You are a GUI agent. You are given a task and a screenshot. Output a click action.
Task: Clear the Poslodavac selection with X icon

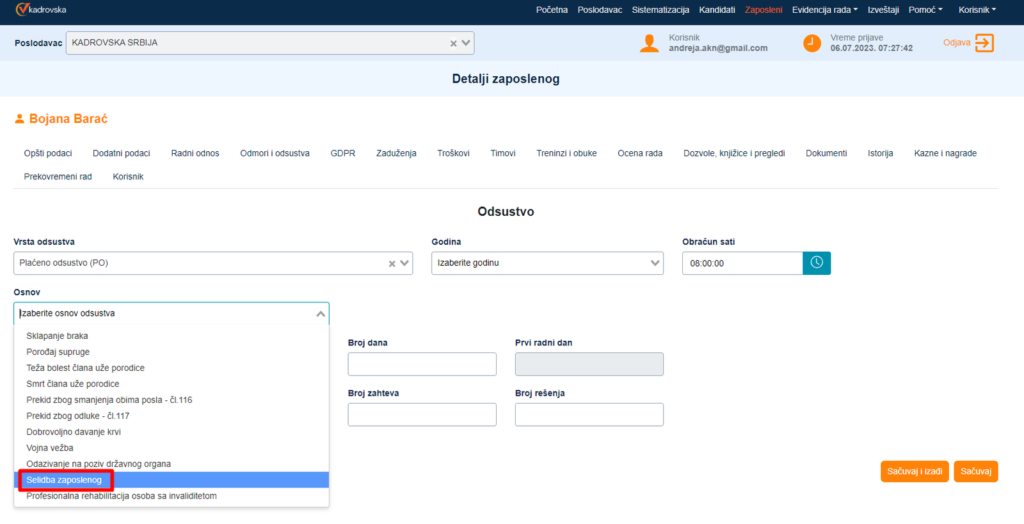click(x=453, y=43)
